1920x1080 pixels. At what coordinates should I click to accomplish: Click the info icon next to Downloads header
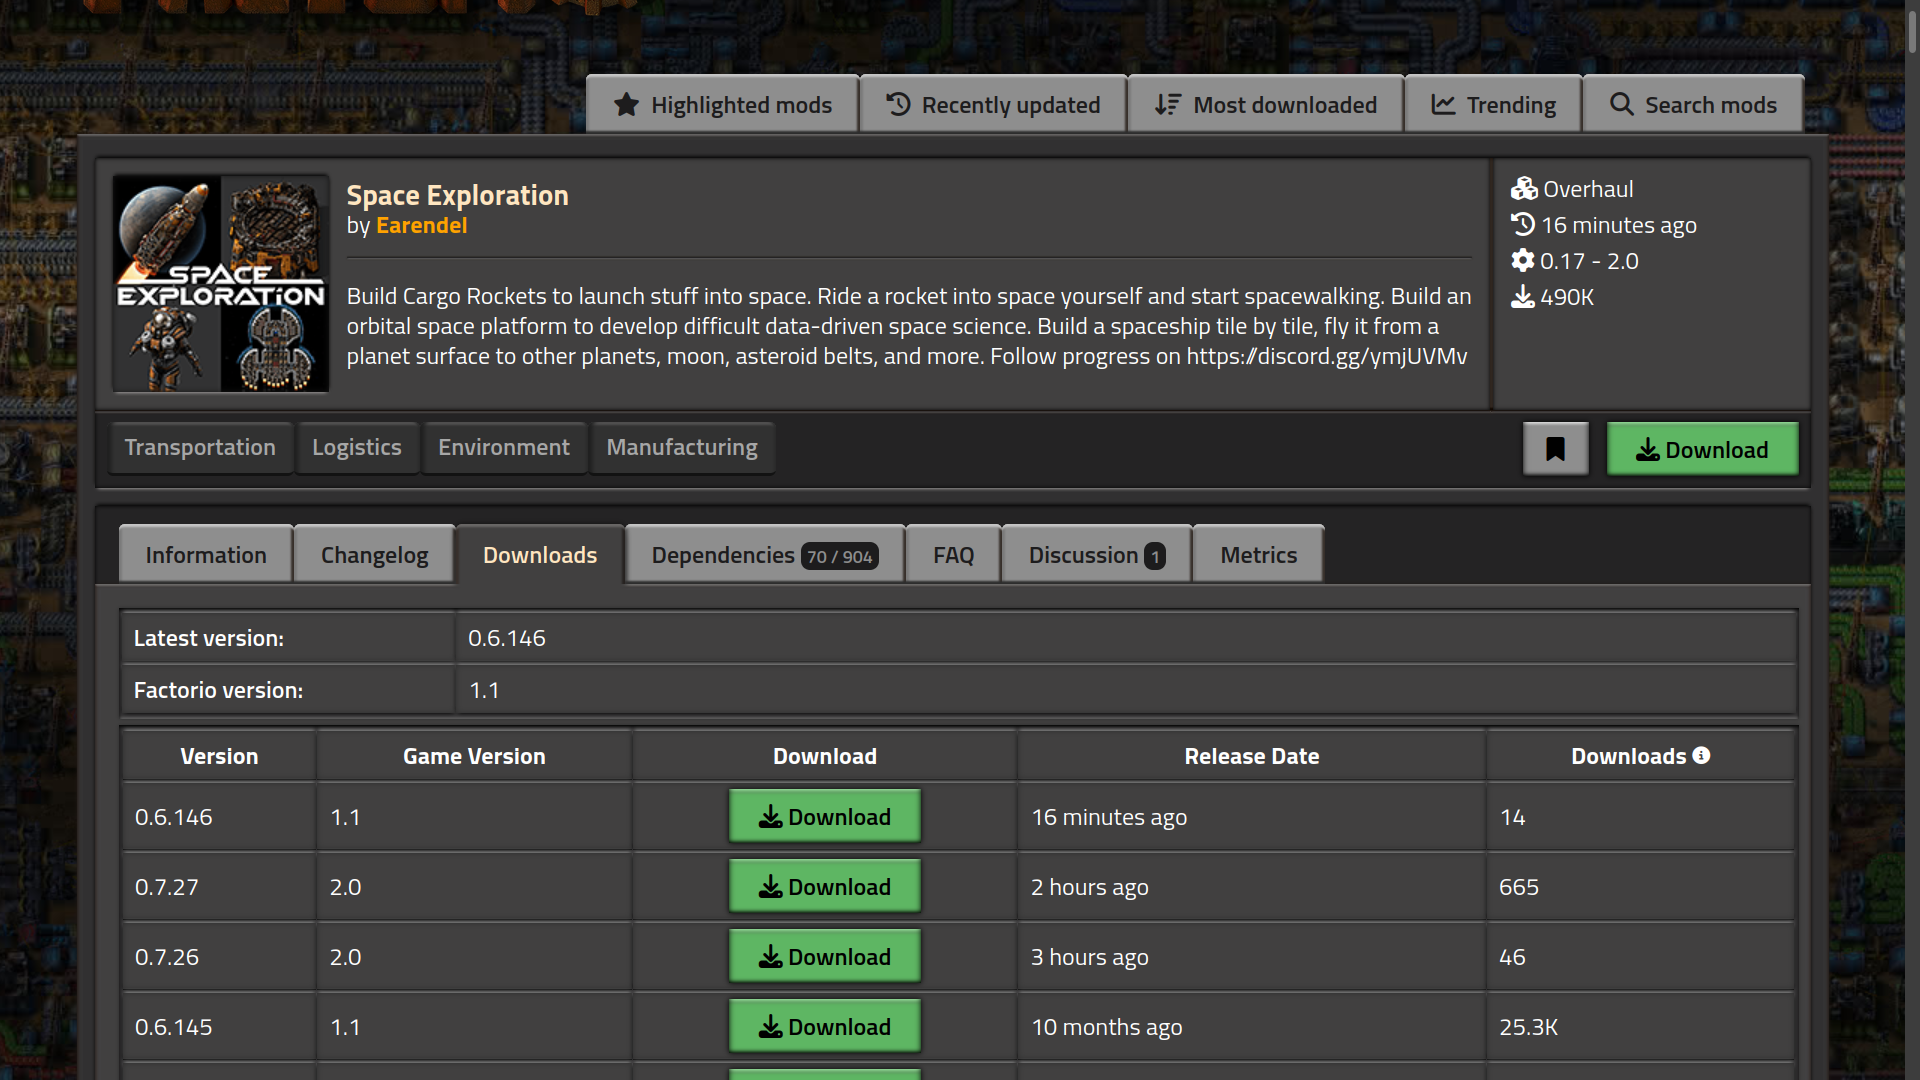coord(1701,756)
